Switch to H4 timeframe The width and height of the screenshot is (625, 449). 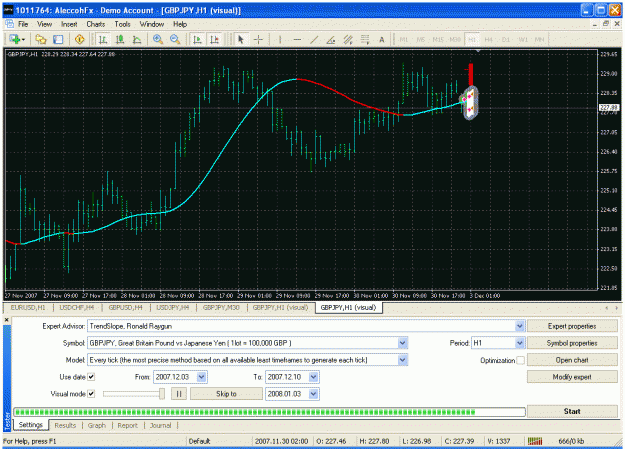(488, 39)
